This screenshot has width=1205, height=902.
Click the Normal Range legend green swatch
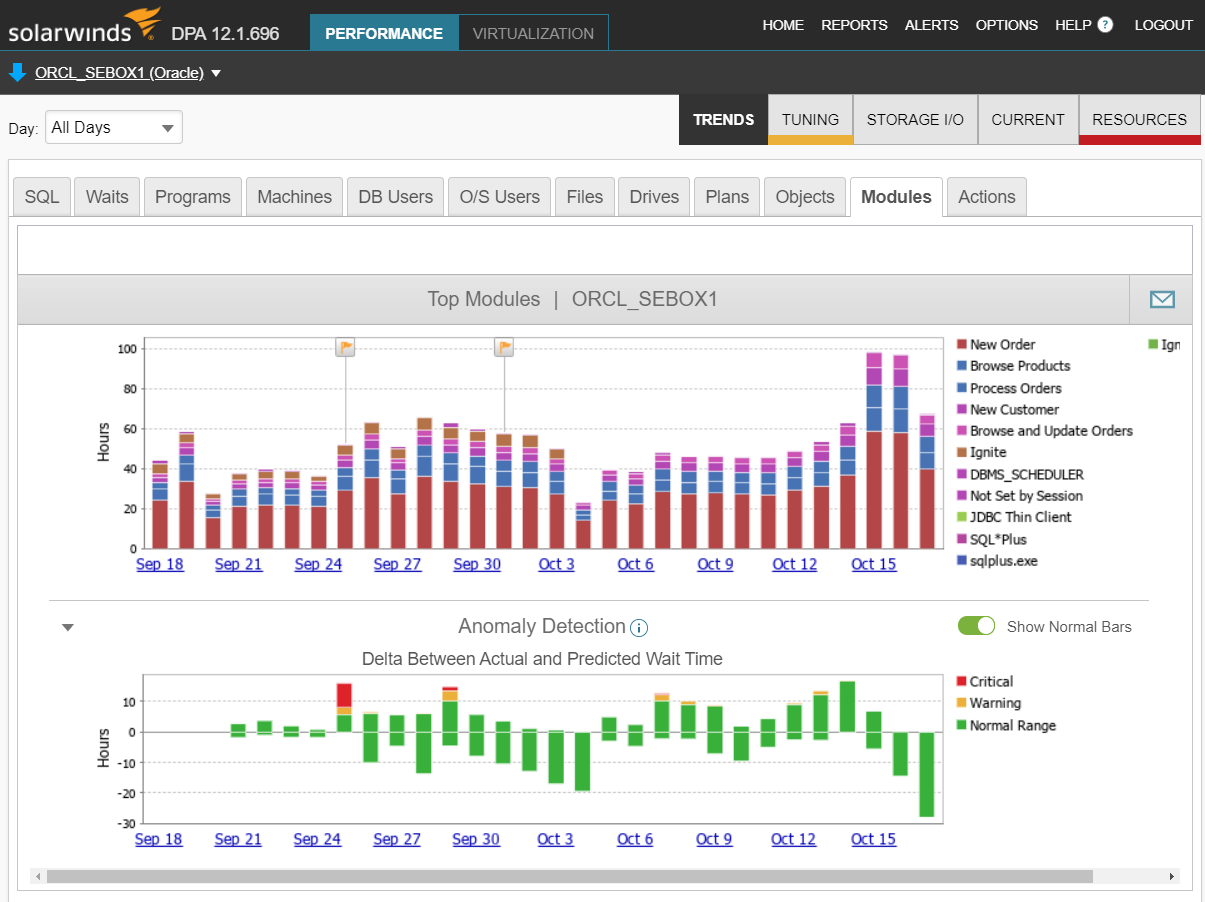pyautogui.click(x=961, y=725)
